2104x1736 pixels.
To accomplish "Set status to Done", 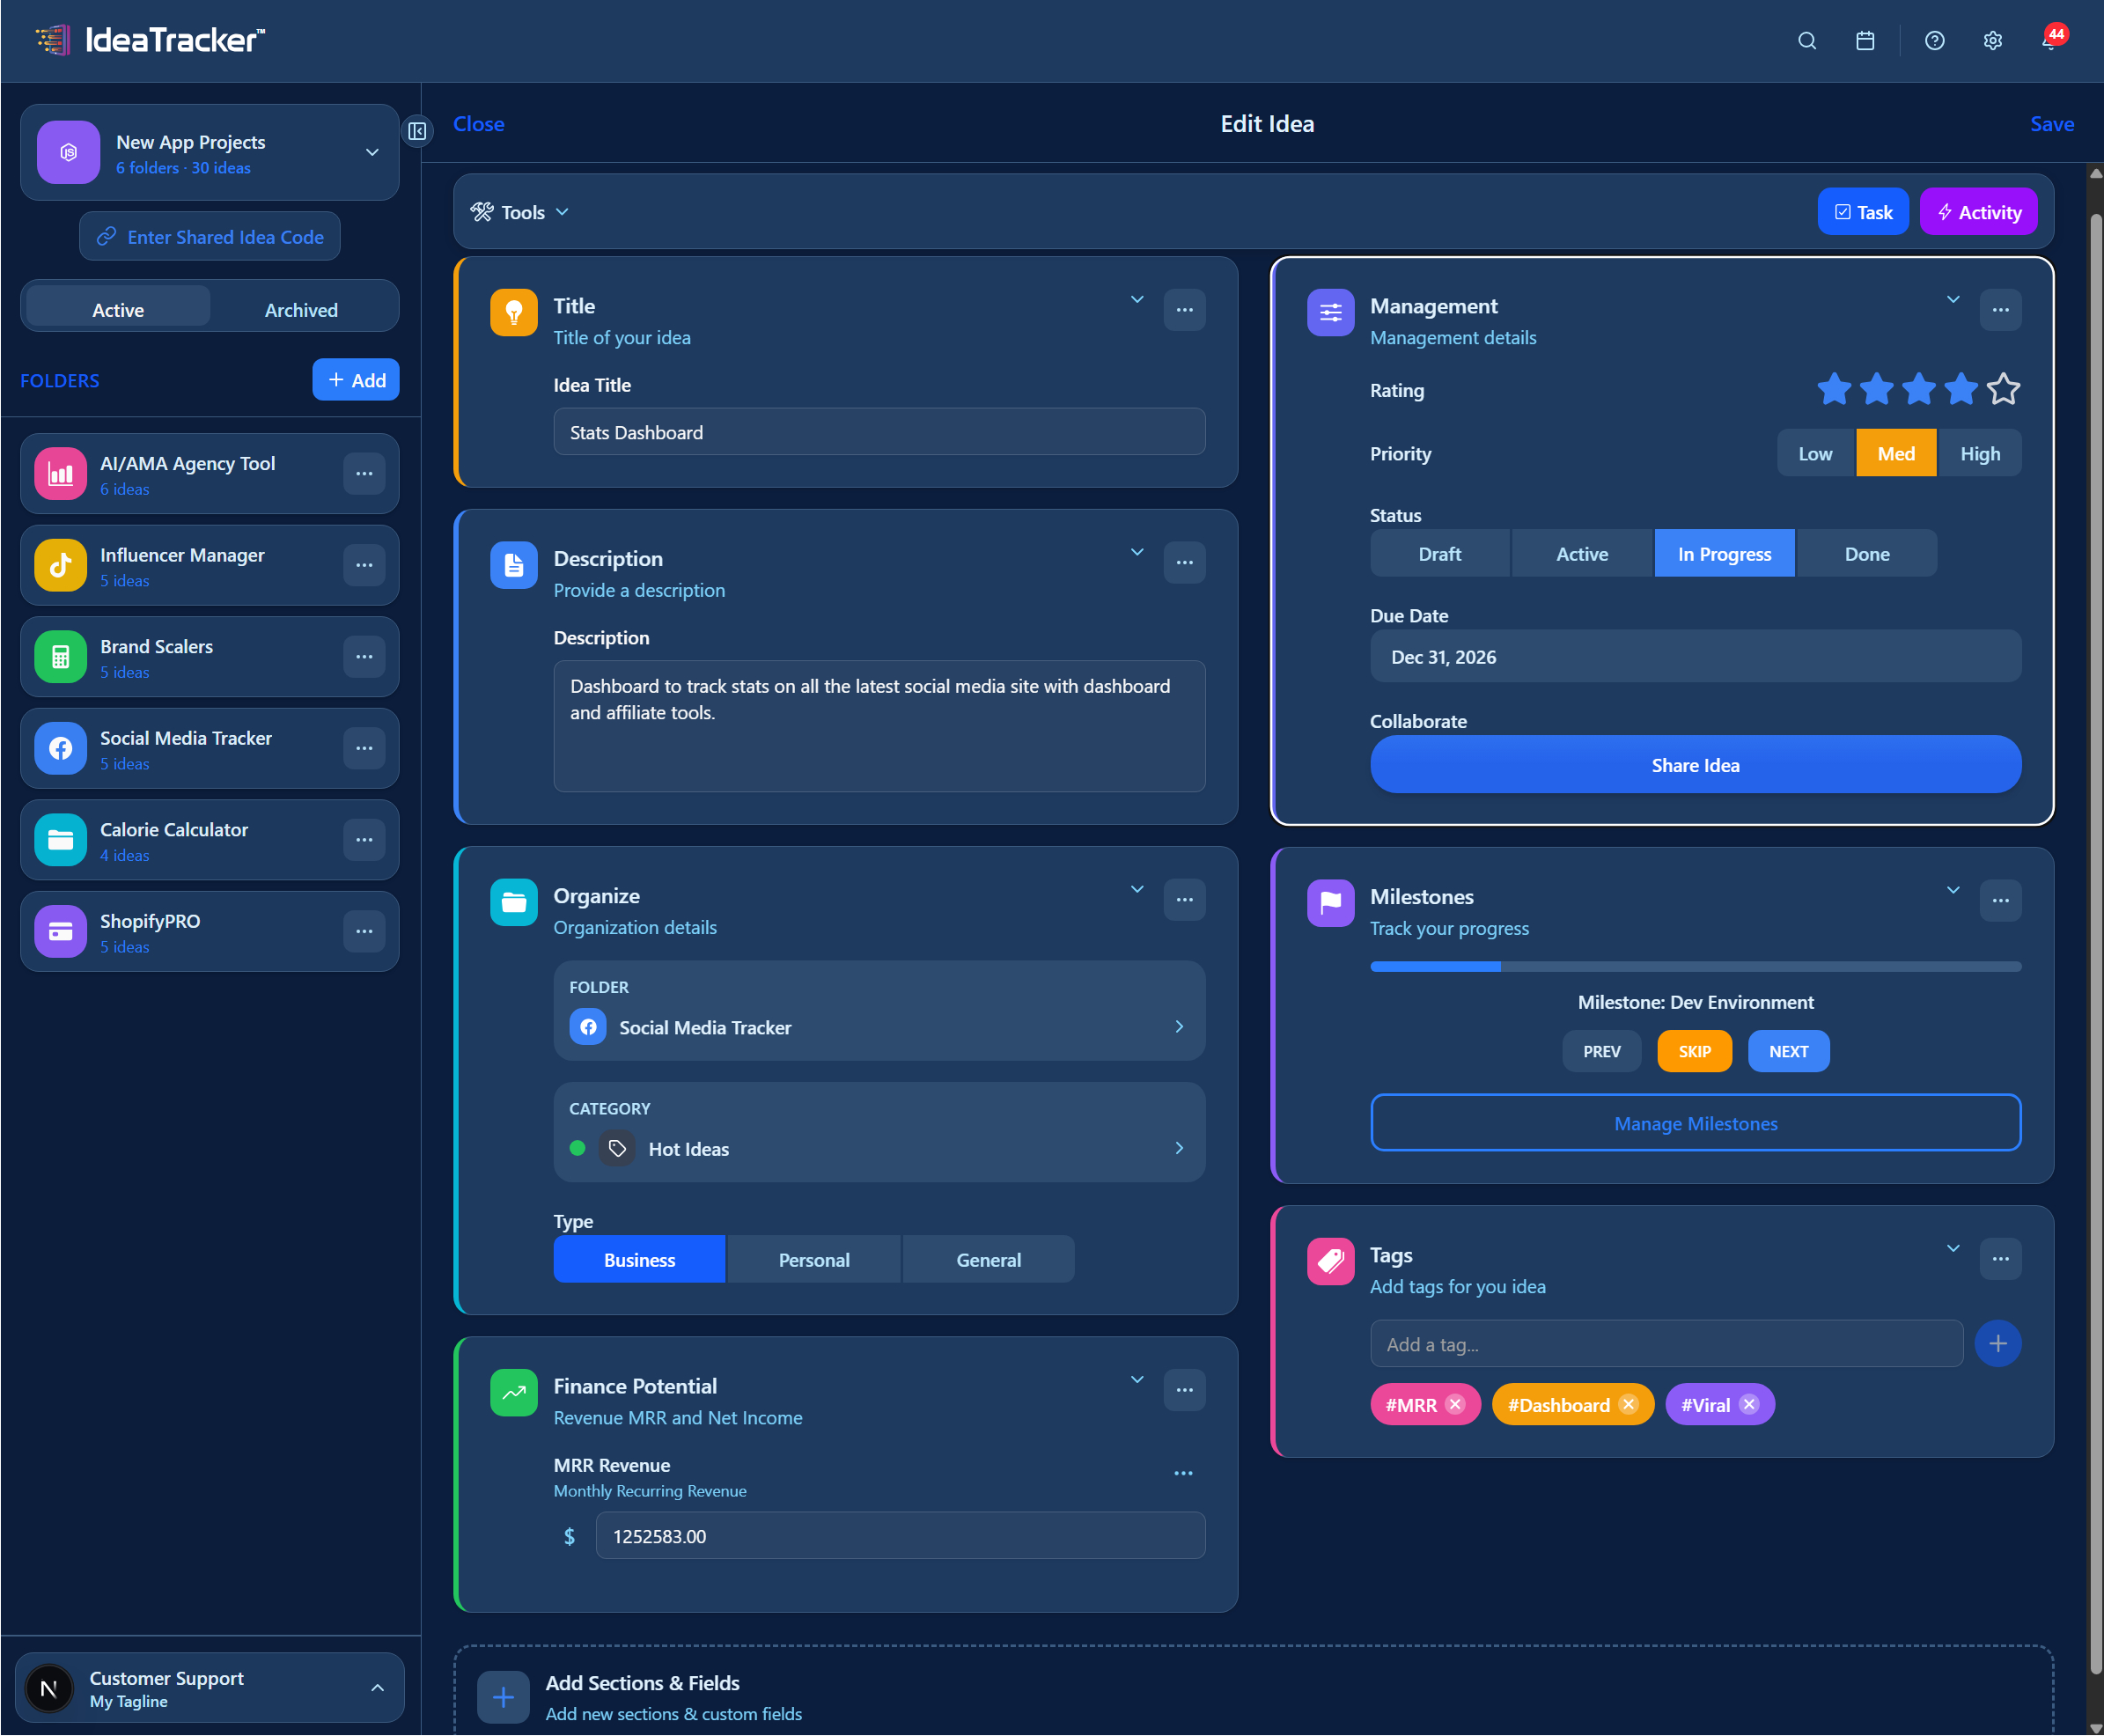I will point(1866,553).
